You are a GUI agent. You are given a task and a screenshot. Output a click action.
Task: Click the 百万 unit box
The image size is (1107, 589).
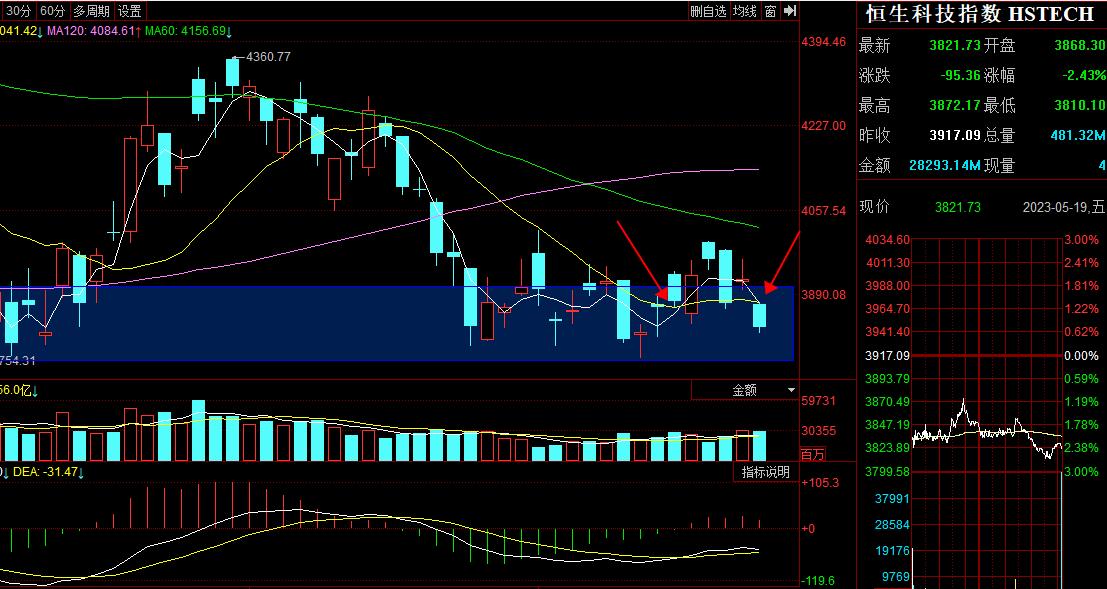click(x=812, y=454)
